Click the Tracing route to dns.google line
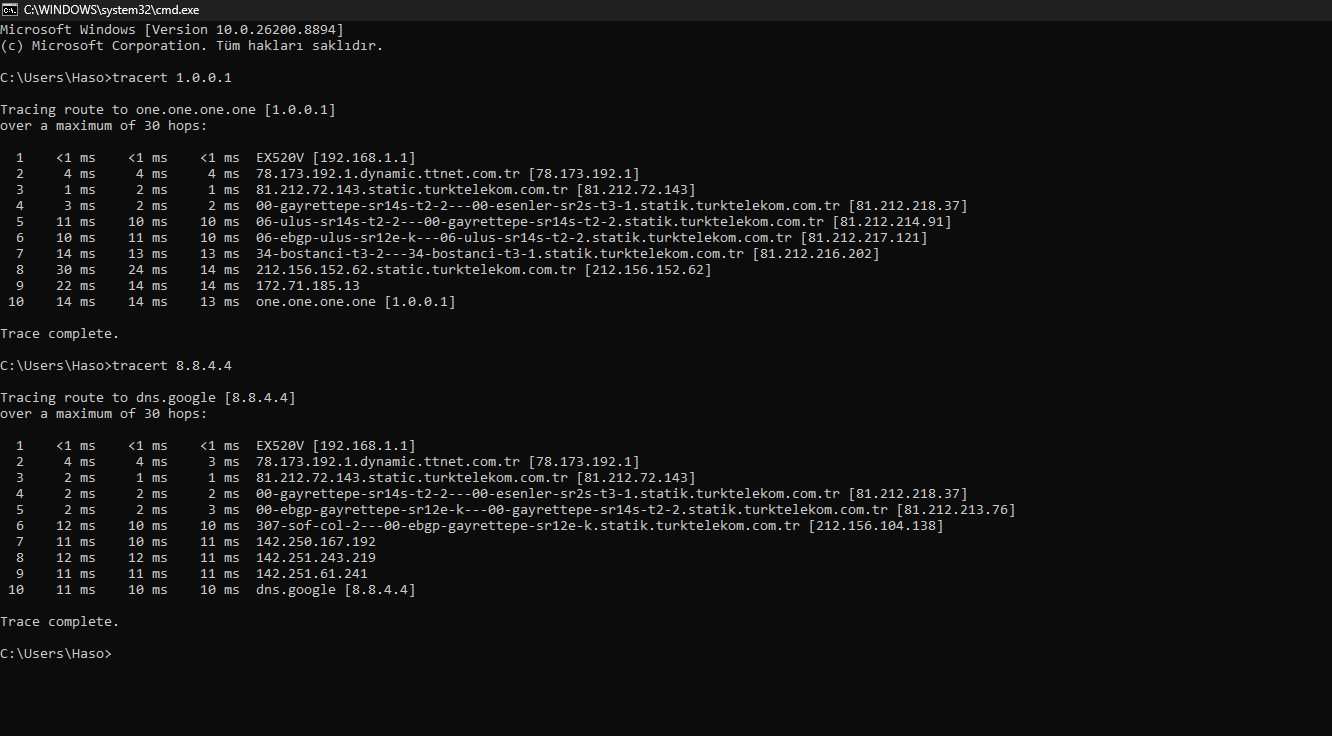This screenshot has height=736, width=1332. pos(148,398)
